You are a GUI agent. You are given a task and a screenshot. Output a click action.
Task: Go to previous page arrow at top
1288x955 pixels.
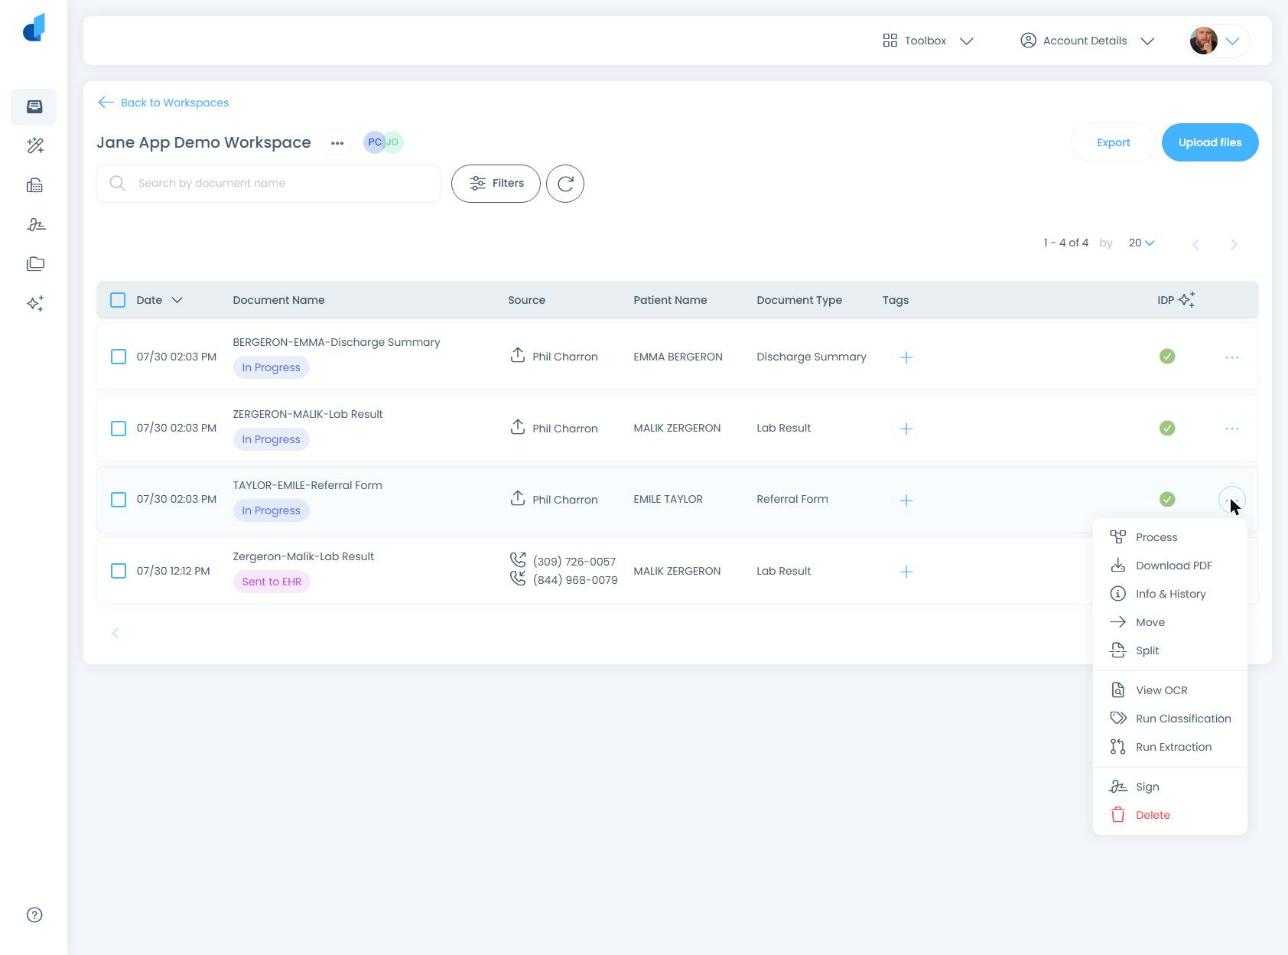(1196, 244)
